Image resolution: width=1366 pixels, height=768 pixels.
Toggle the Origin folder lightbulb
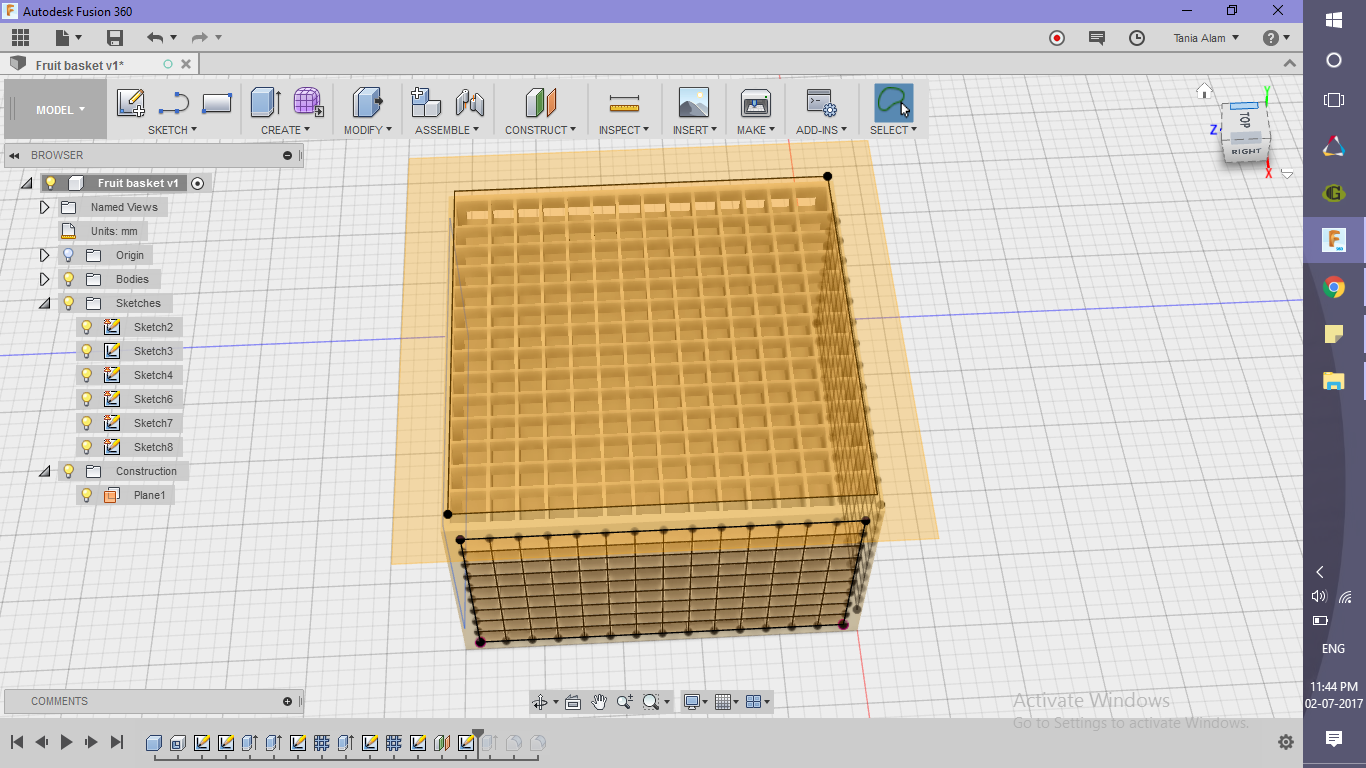click(x=69, y=255)
